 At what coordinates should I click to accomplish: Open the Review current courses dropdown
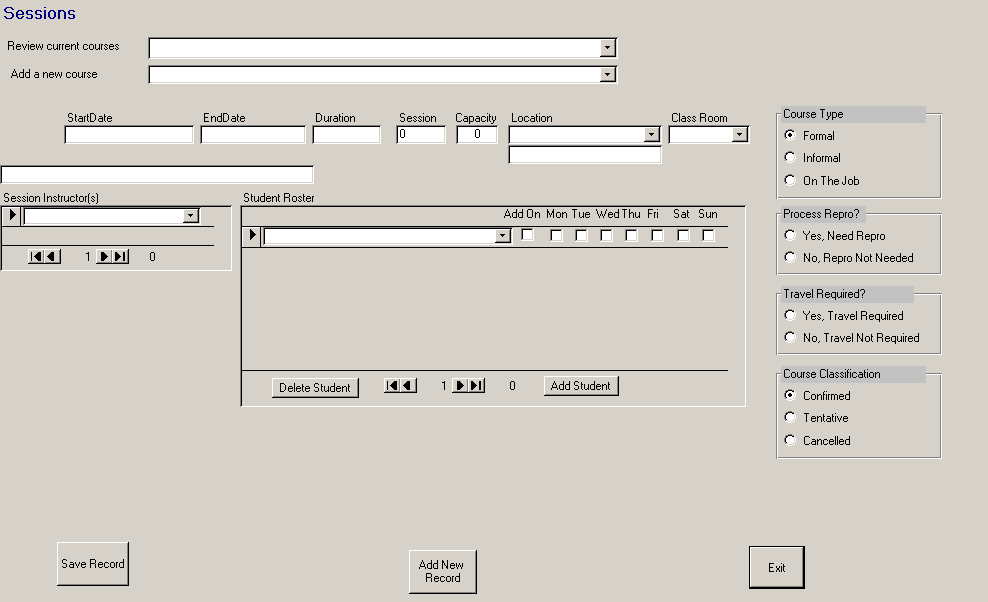tap(607, 48)
